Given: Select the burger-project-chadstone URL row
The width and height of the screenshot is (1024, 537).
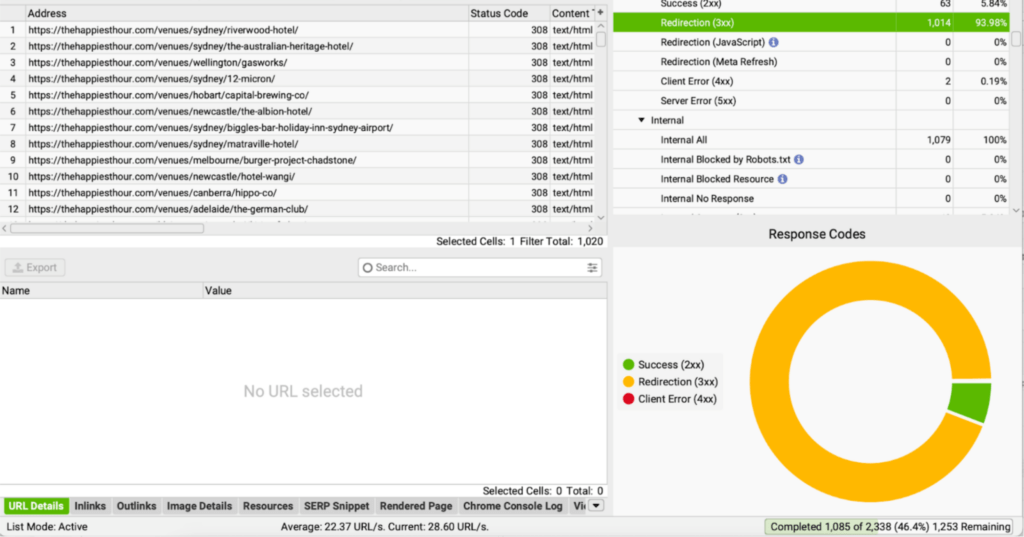Looking at the screenshot, I should tap(299, 161).
